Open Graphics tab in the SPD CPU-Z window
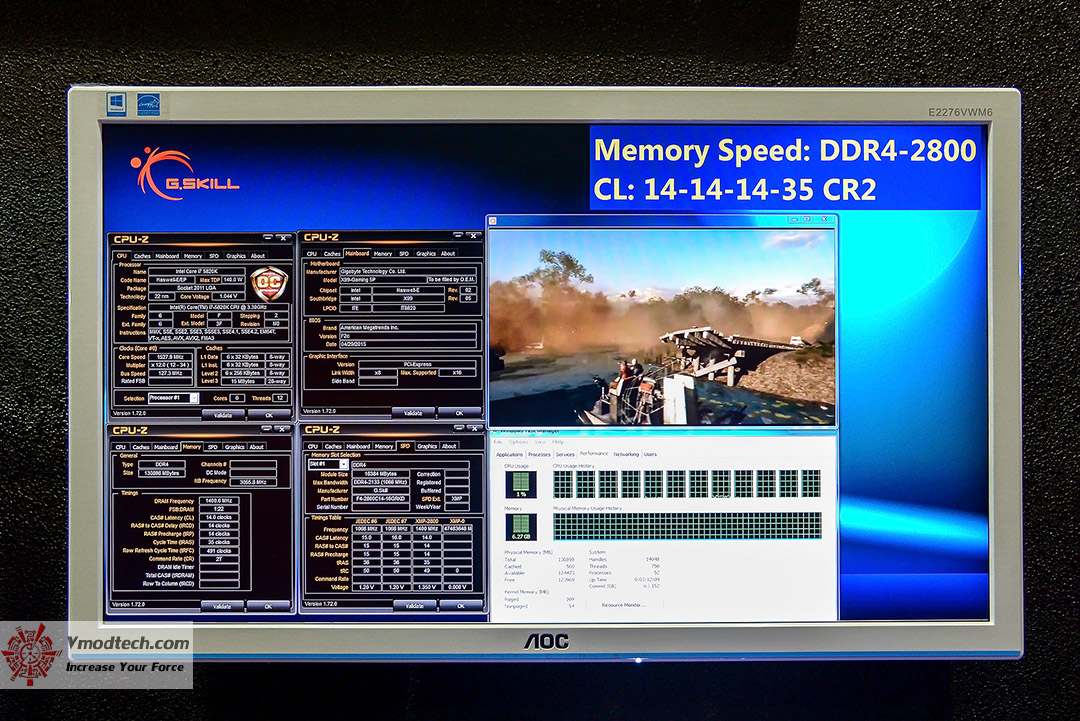 pos(427,446)
